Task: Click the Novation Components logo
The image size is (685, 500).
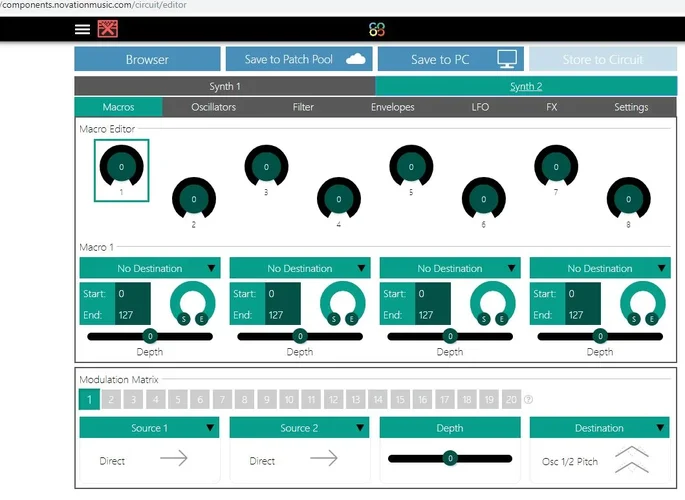Action: (377, 29)
